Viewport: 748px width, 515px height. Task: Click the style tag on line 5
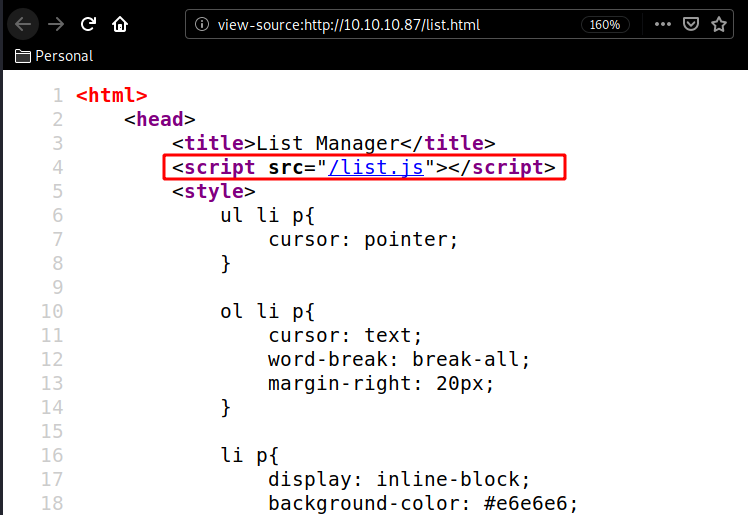(x=214, y=191)
